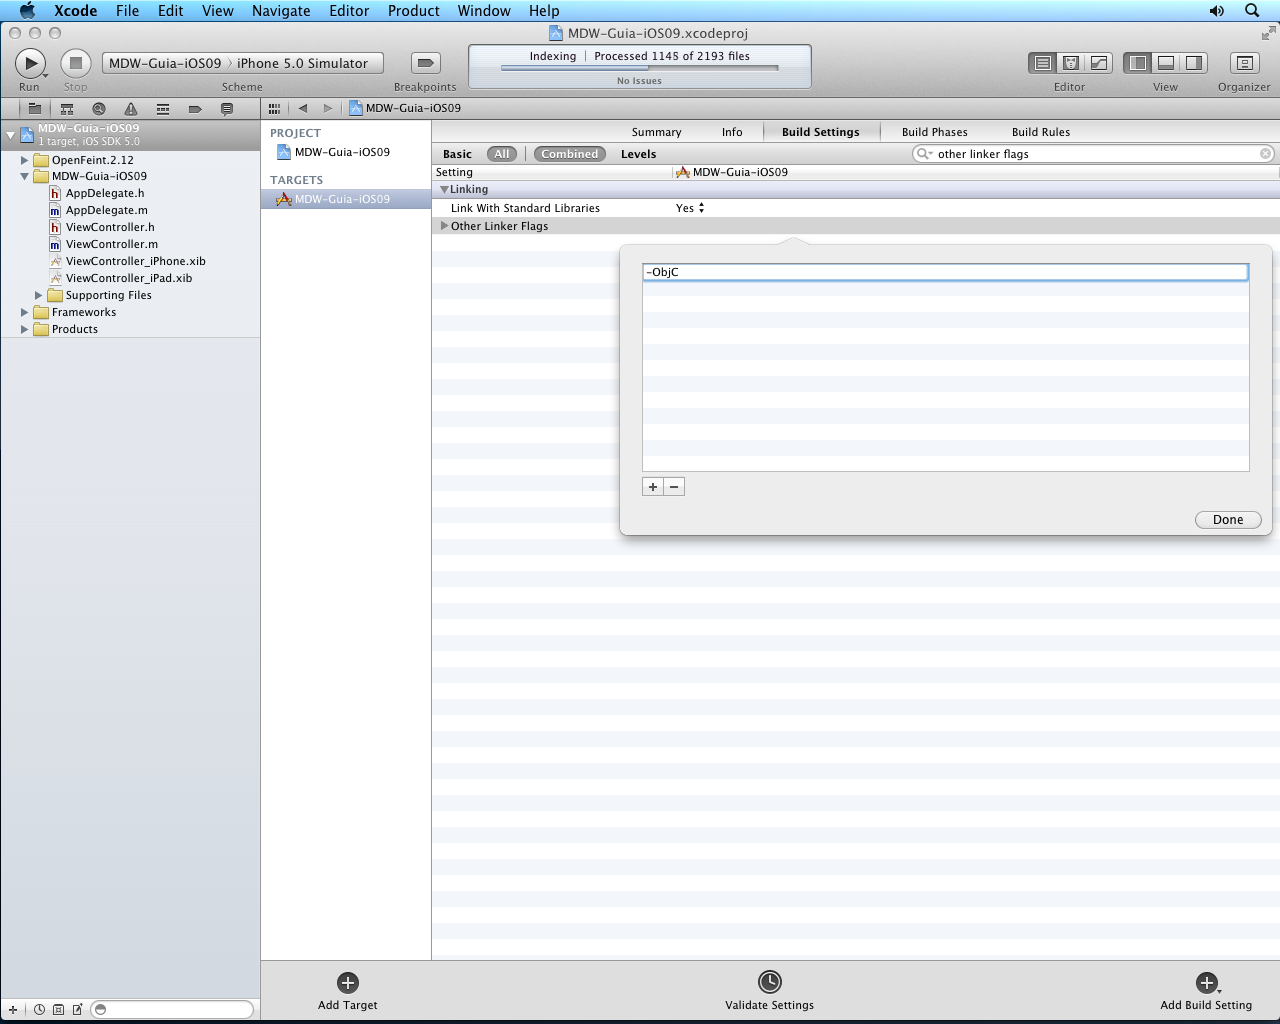1280x1024 pixels.
Task: Select the Combined view option
Action: point(570,154)
